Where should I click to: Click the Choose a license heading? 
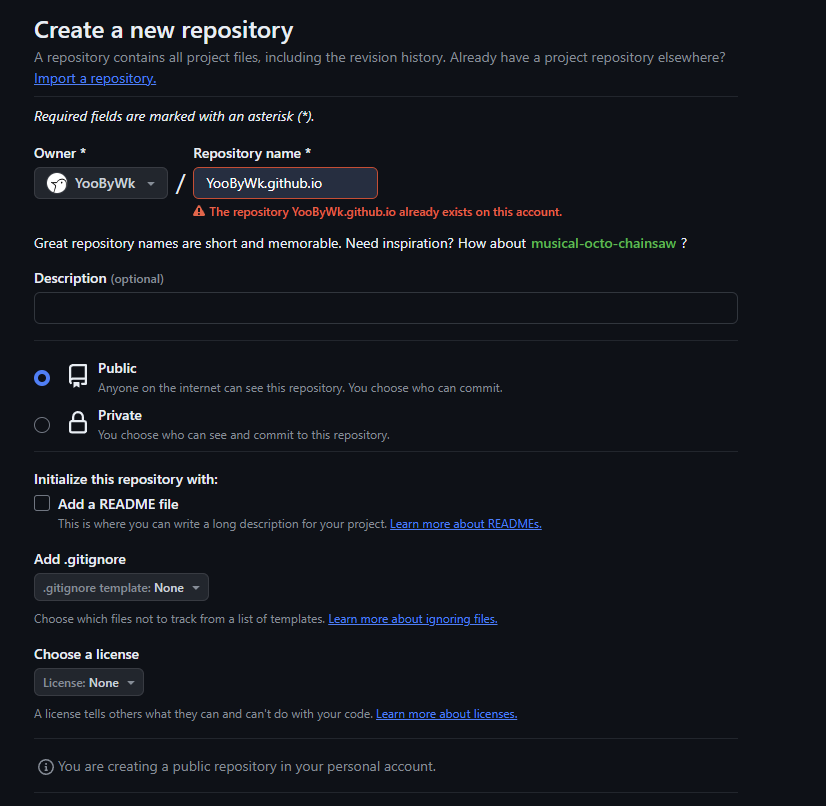[87, 655]
